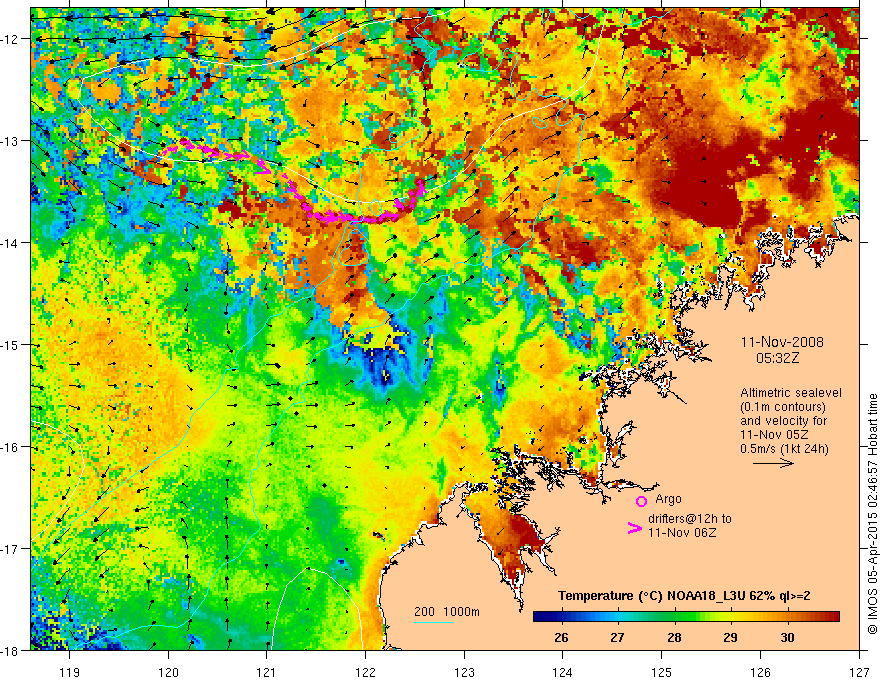Click the date label 11-Nov-2008
The width and height of the screenshot is (880, 680).
[x=782, y=342]
